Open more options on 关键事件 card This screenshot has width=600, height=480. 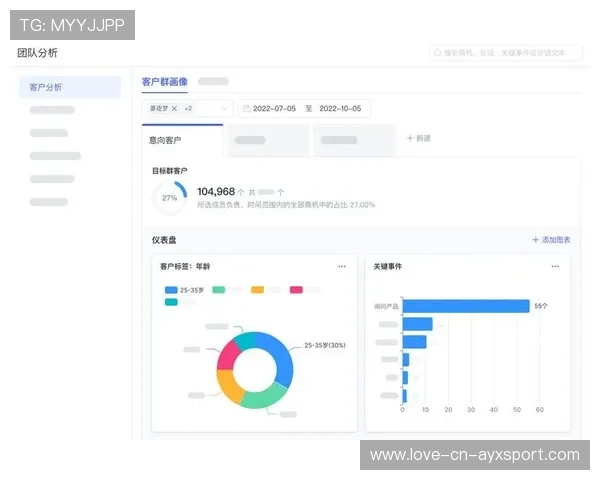tap(555, 266)
